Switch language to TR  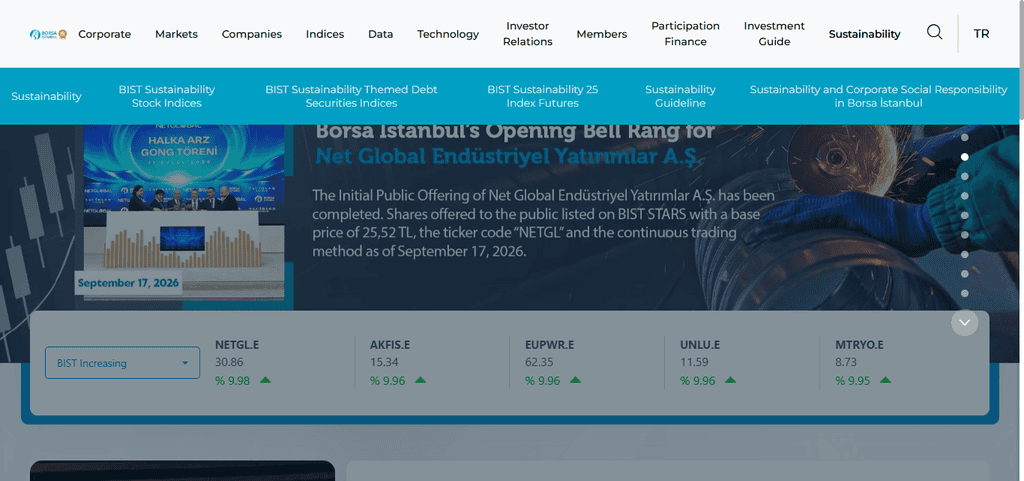point(981,33)
